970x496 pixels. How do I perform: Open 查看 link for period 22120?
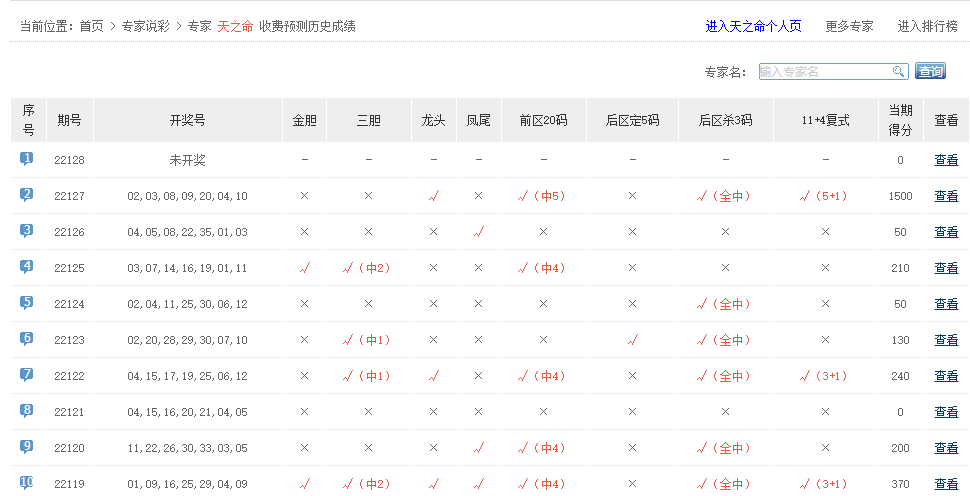tap(946, 448)
